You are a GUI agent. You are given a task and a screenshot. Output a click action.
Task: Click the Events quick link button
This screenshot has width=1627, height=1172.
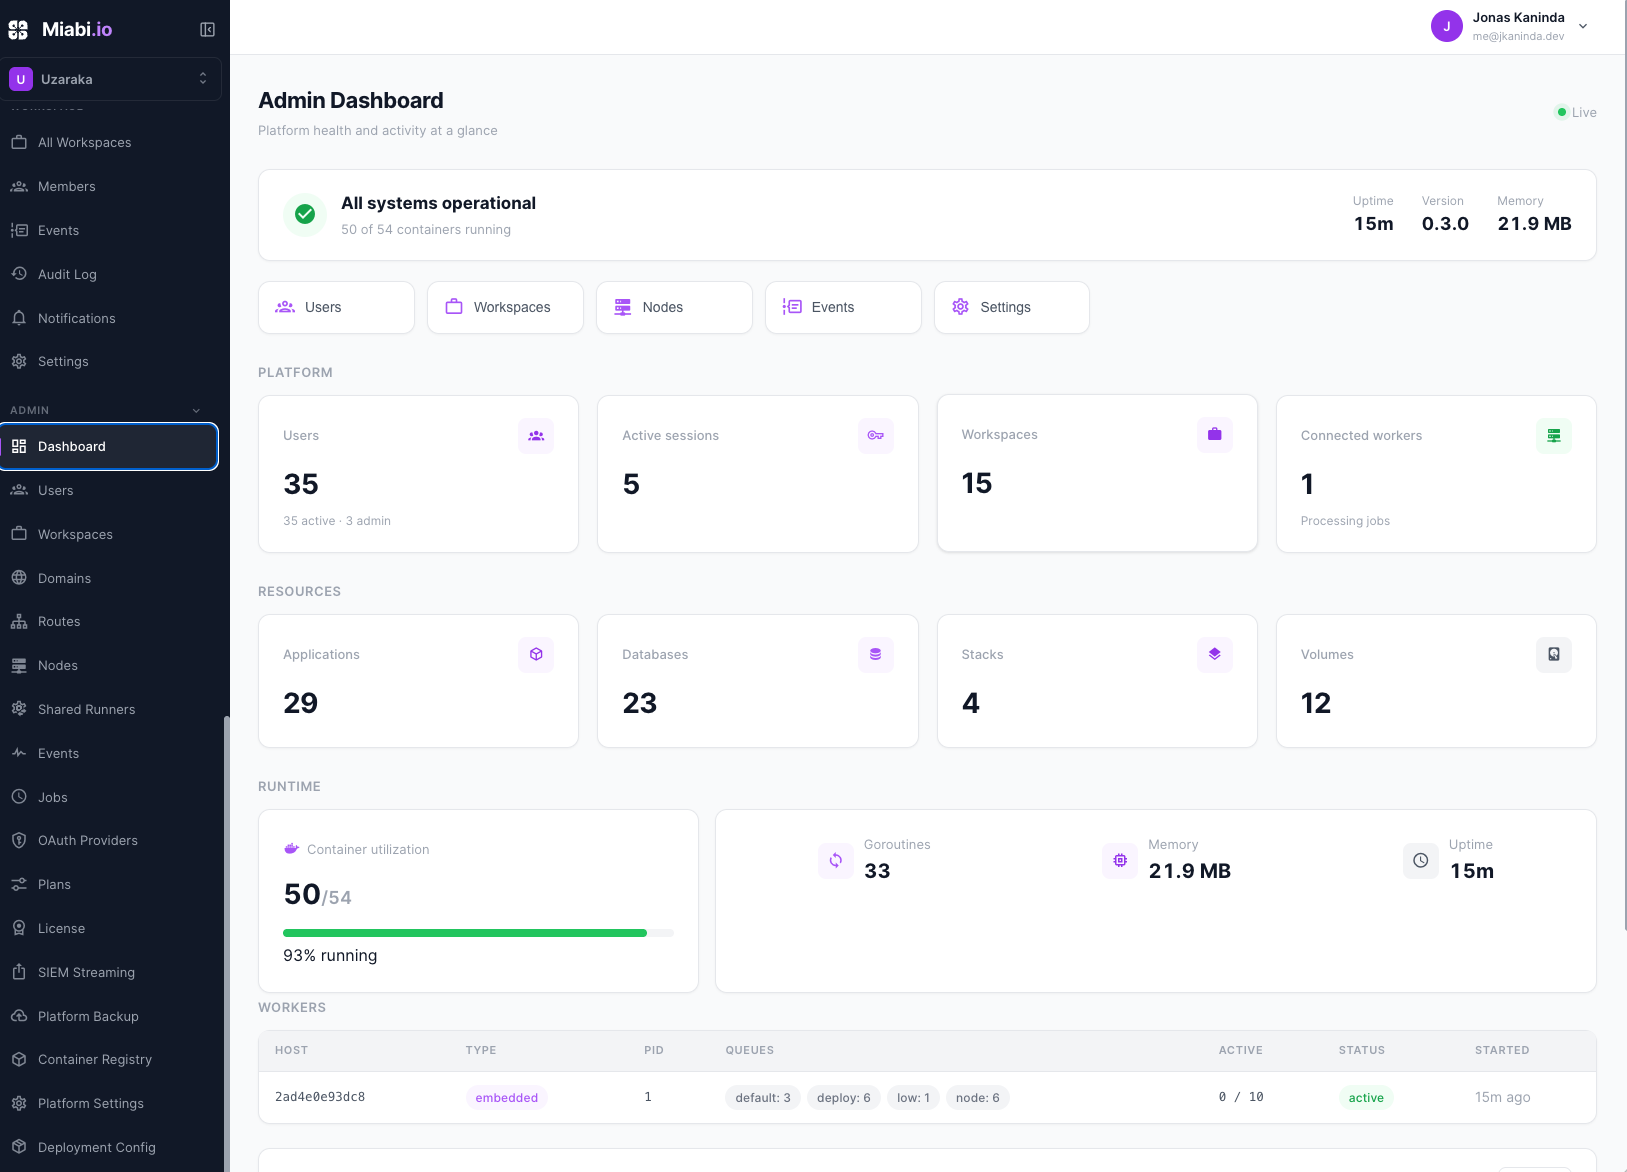(843, 307)
